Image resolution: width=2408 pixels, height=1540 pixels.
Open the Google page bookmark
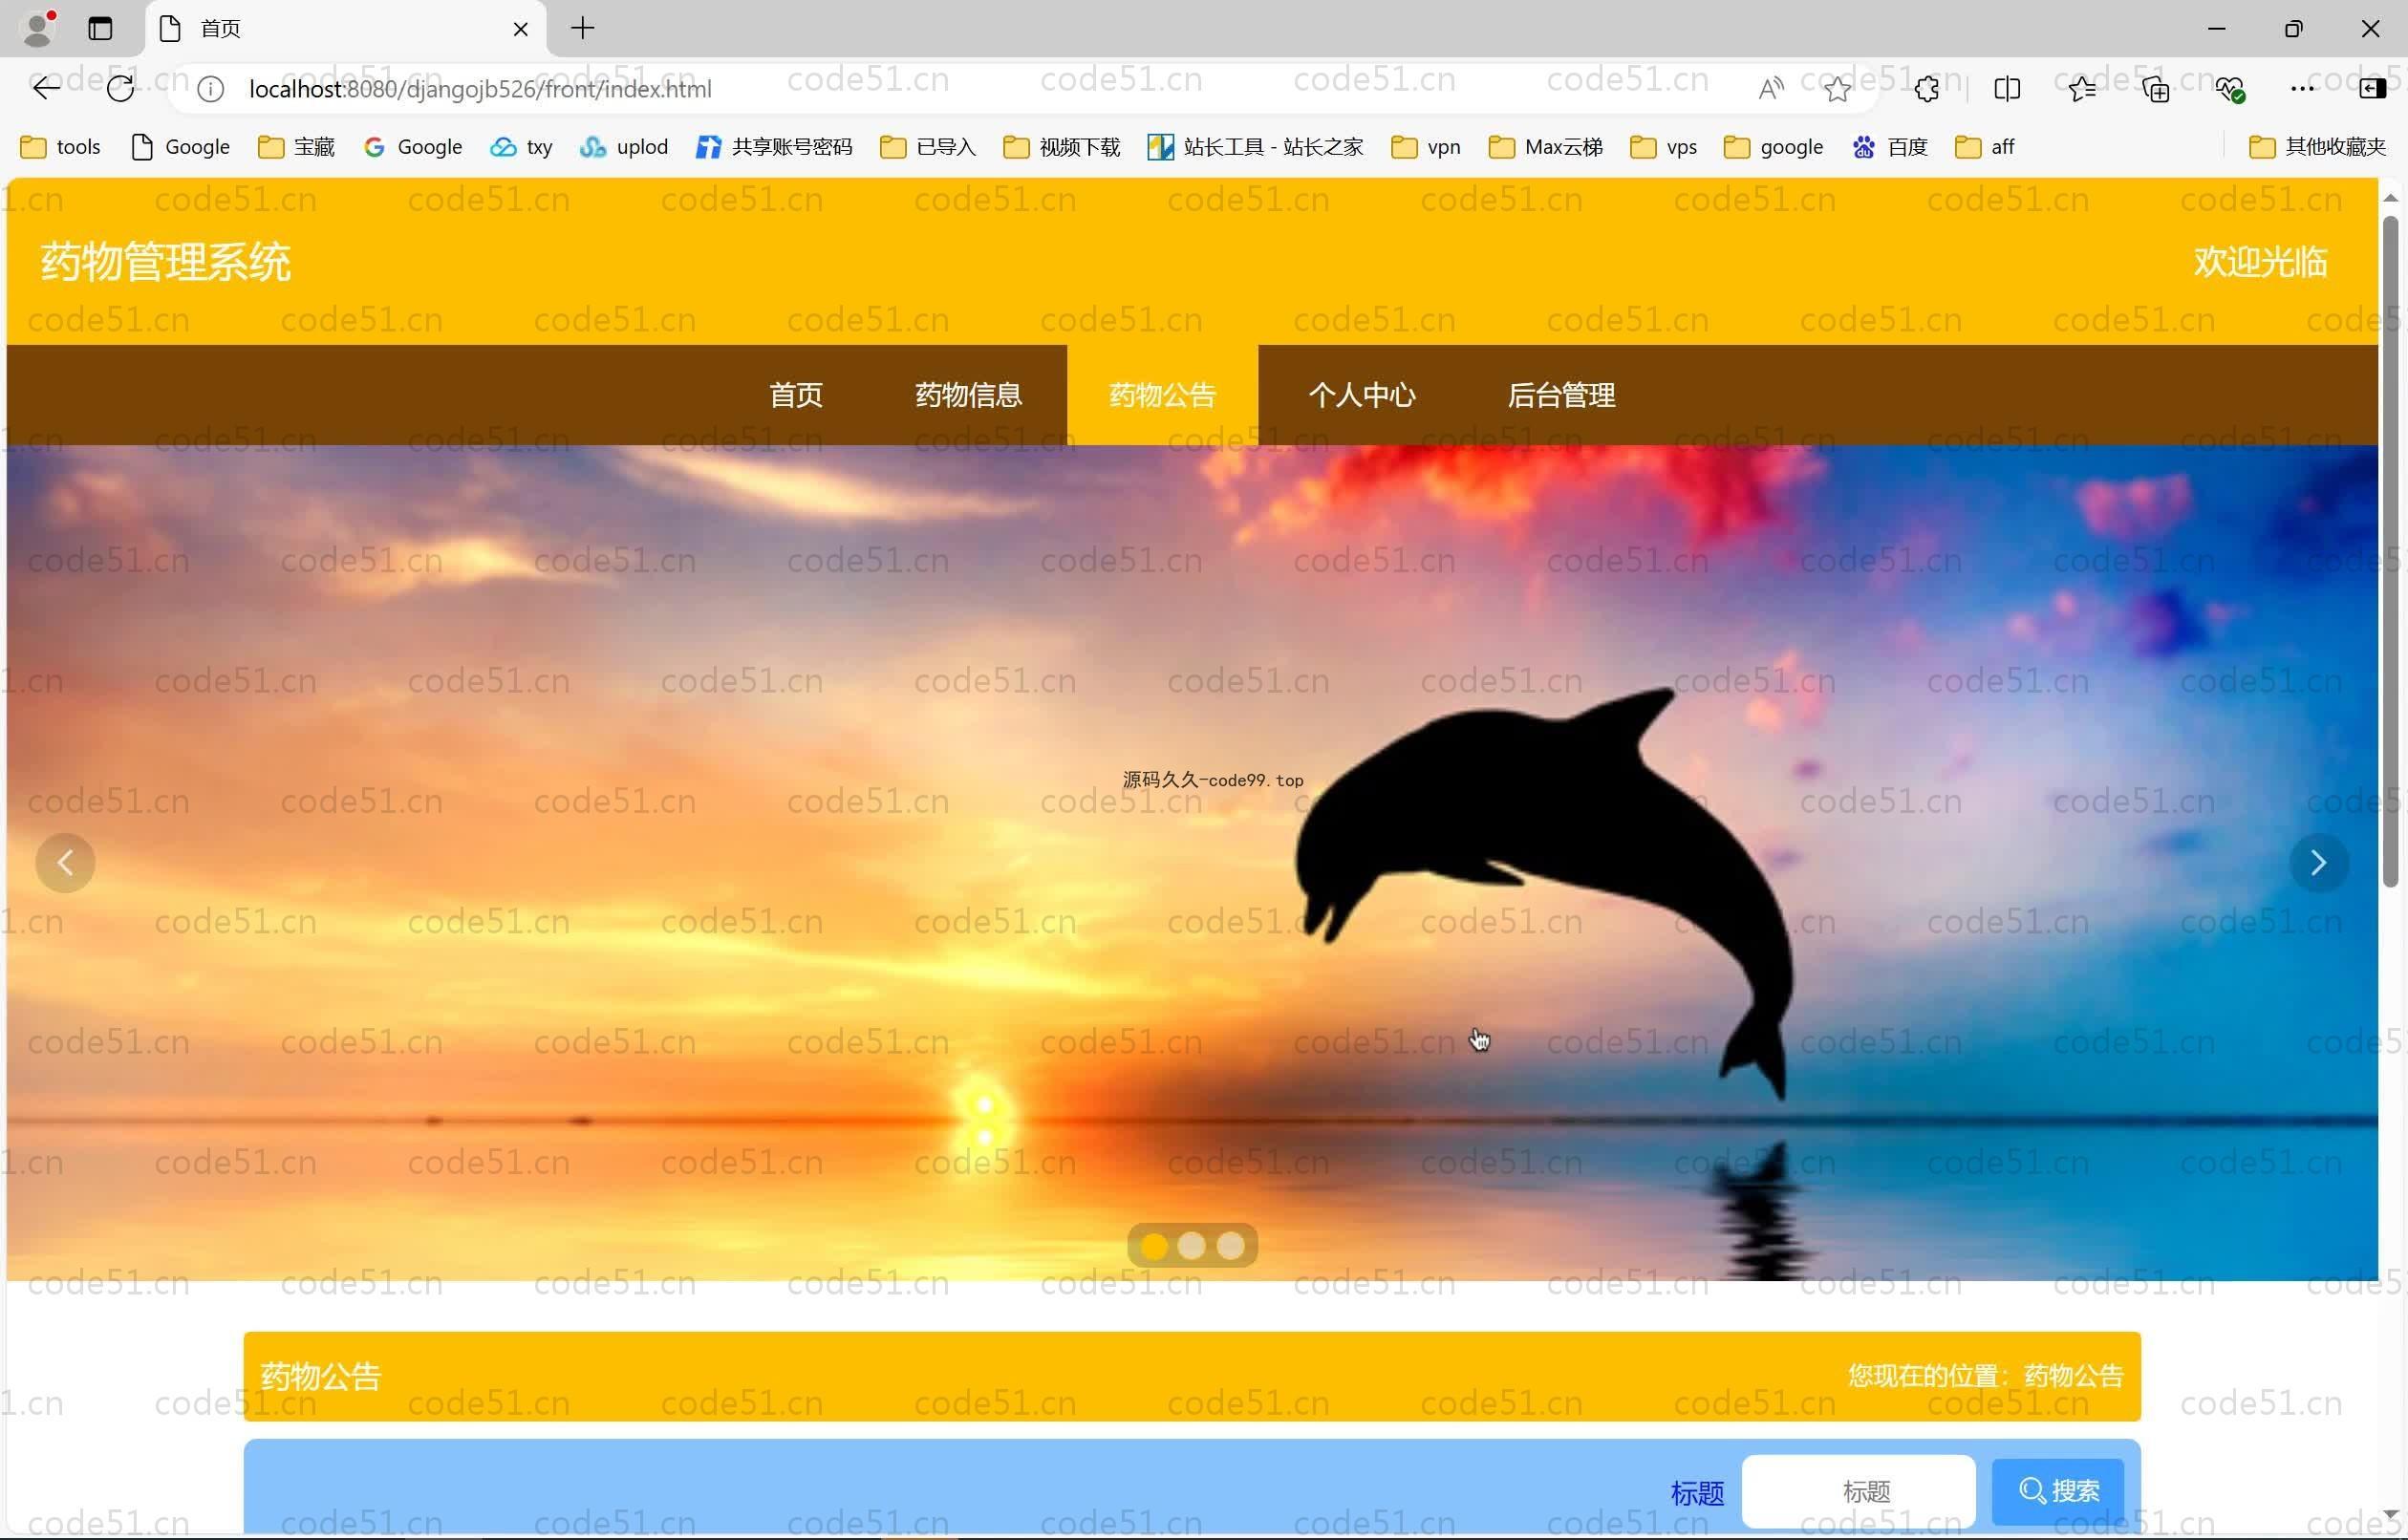click(x=181, y=147)
